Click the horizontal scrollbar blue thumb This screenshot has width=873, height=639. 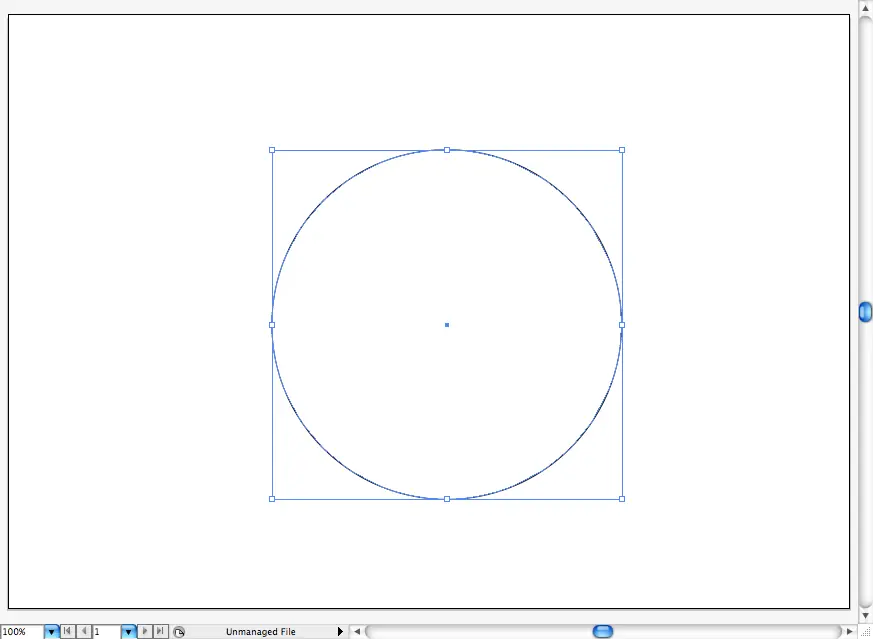[603, 631]
